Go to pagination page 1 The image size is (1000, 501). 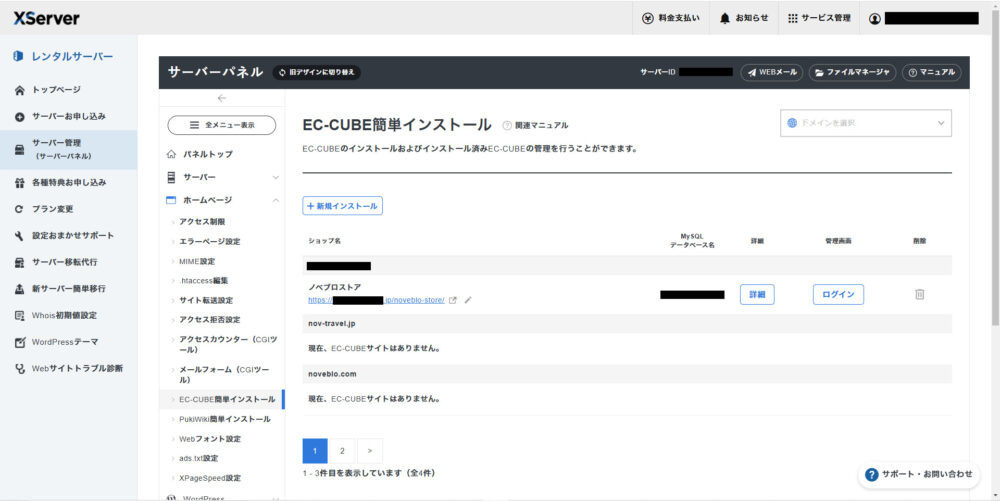click(315, 451)
